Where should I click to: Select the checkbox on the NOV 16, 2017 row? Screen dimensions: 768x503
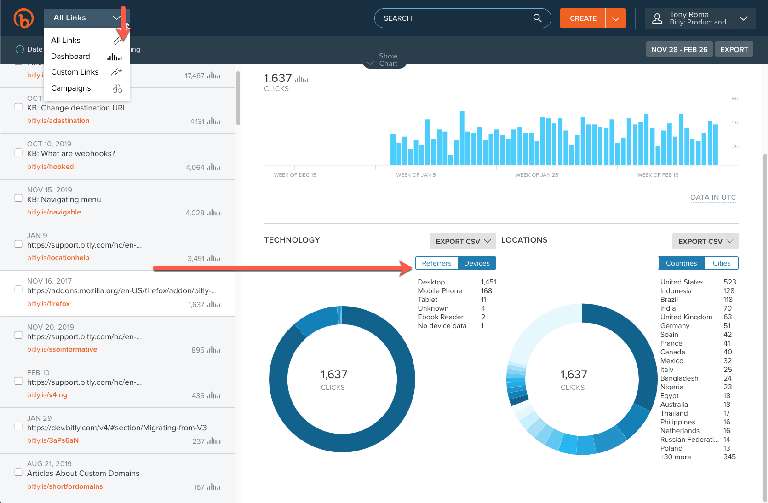click(18, 289)
